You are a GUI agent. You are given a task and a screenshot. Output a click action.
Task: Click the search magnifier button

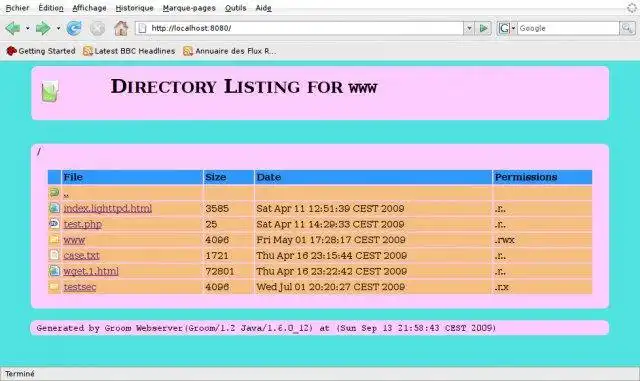tap(627, 28)
